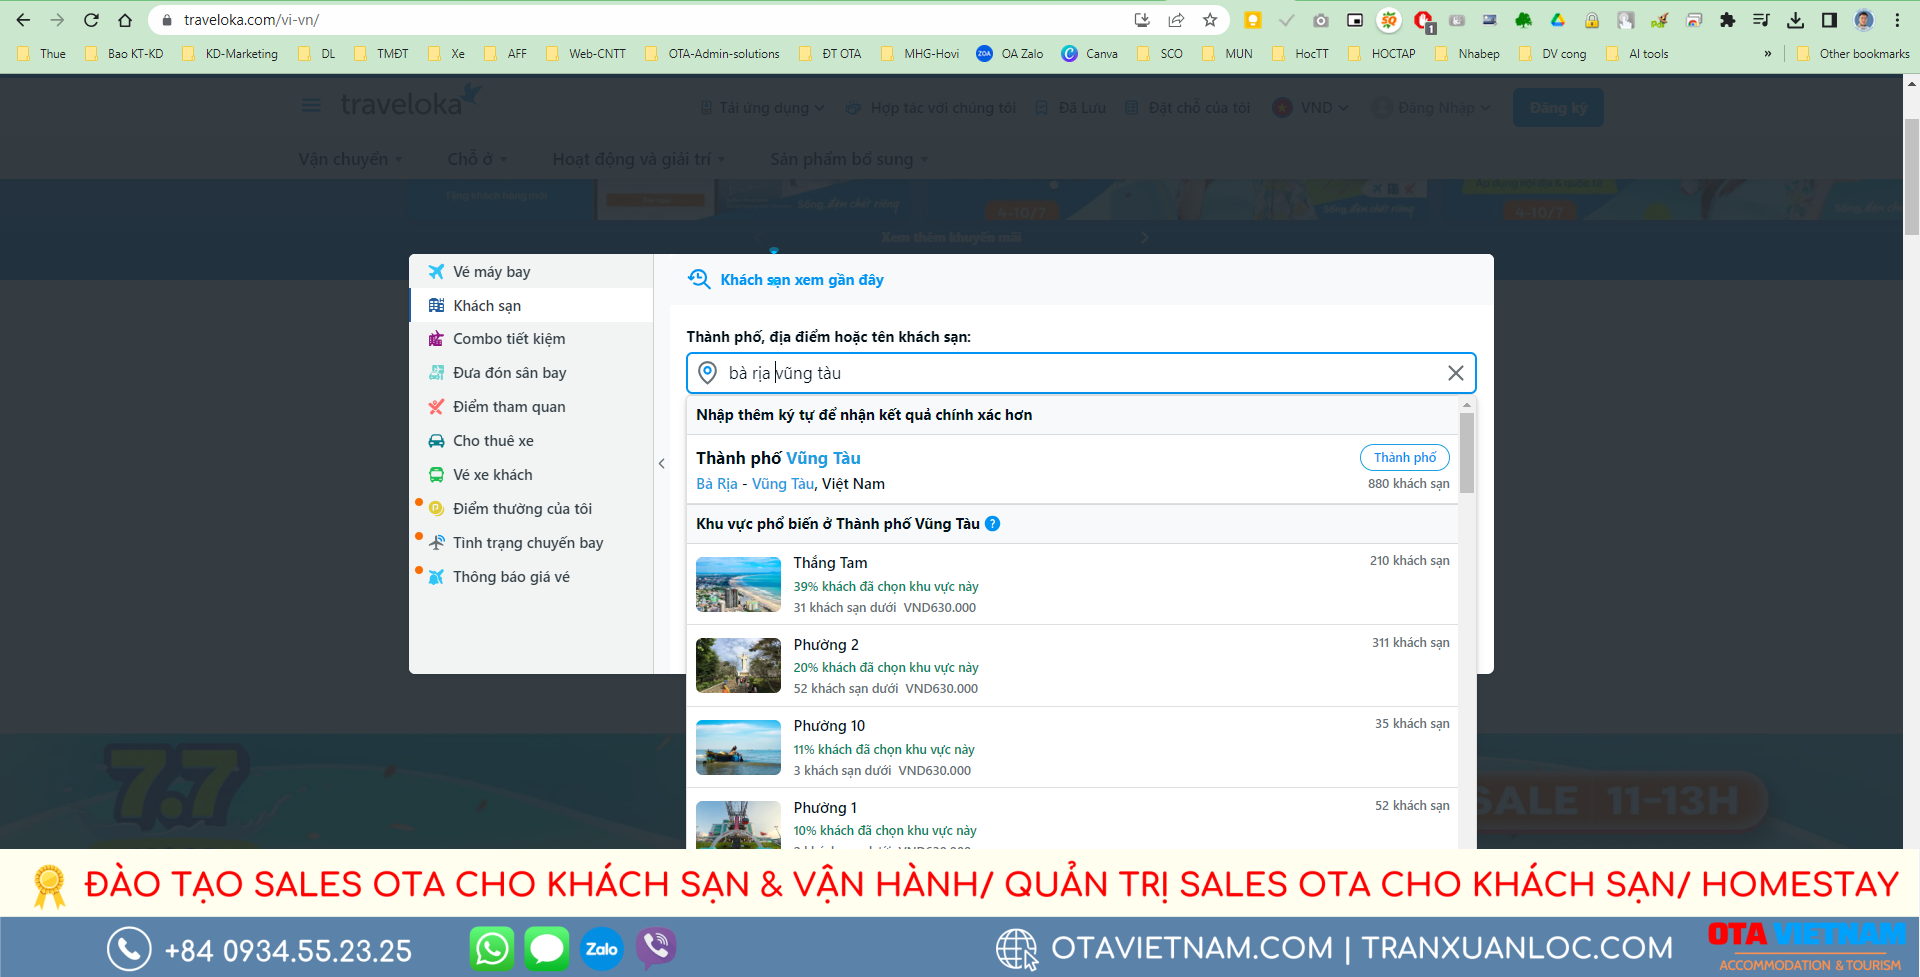Viewport: 1920px width, 977px height.
Task: Open Đã Lưu saved items
Action: (x=1070, y=108)
